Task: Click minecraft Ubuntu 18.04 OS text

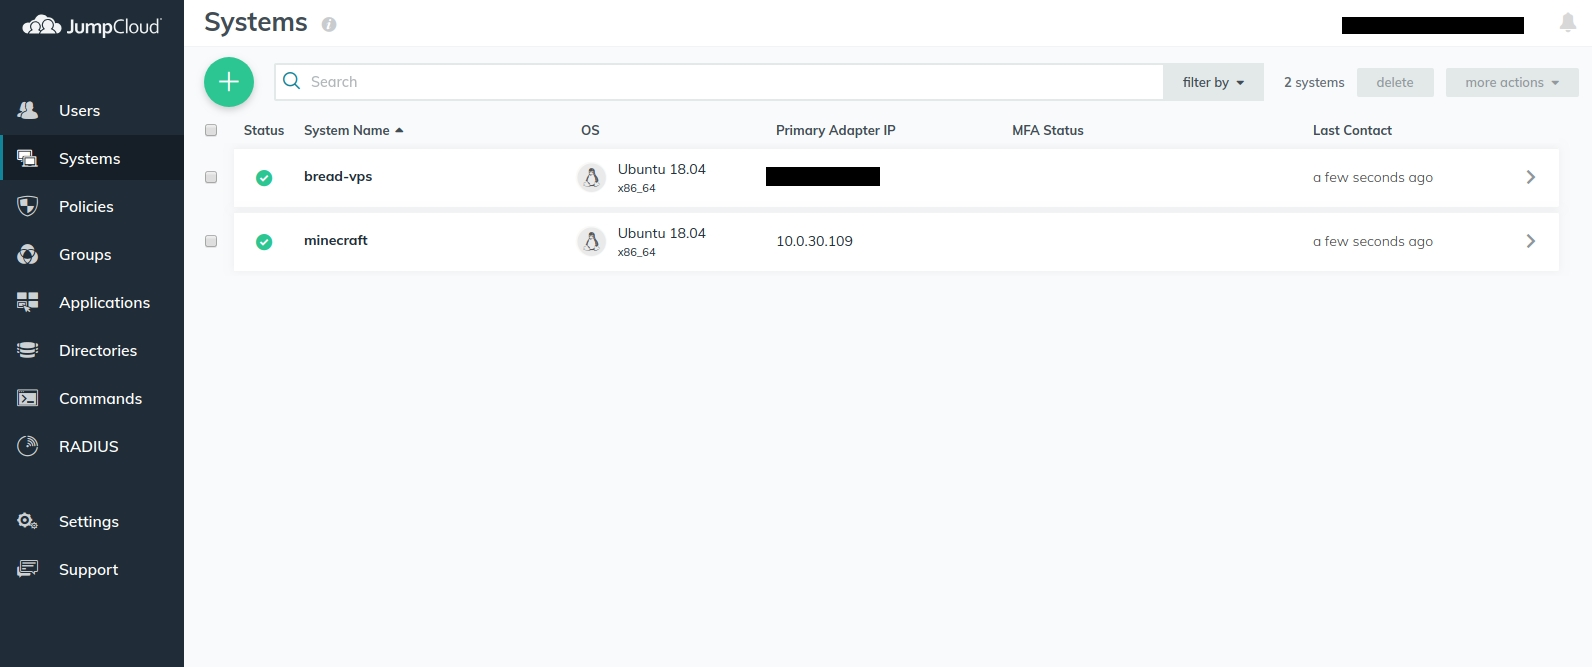Action: (662, 233)
